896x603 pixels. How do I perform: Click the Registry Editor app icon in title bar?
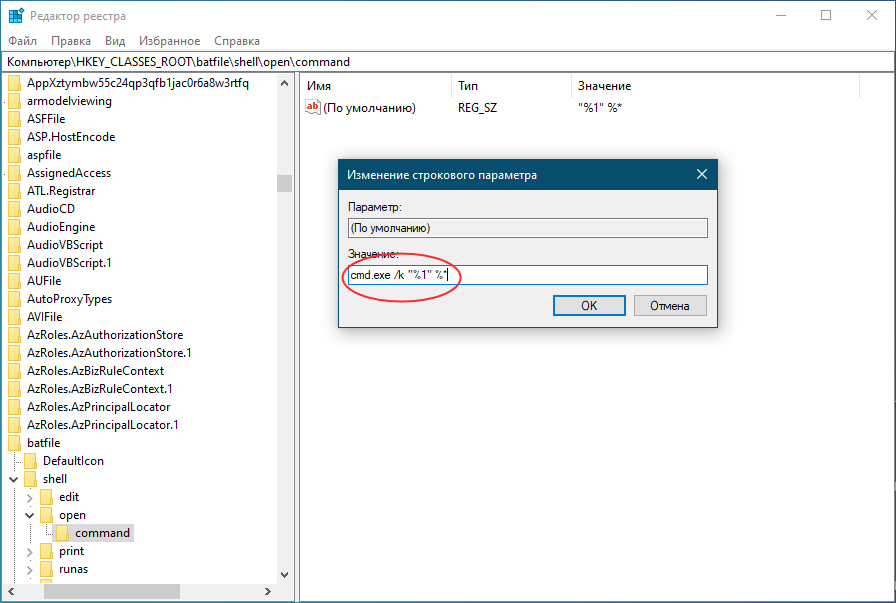pos(15,15)
